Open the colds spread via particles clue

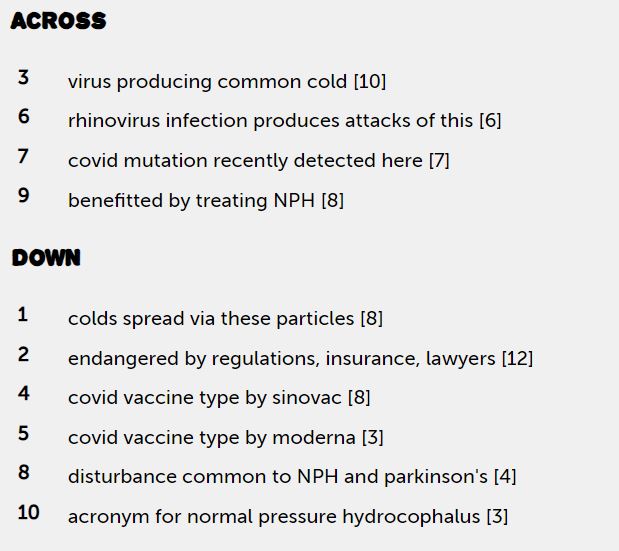point(225,319)
